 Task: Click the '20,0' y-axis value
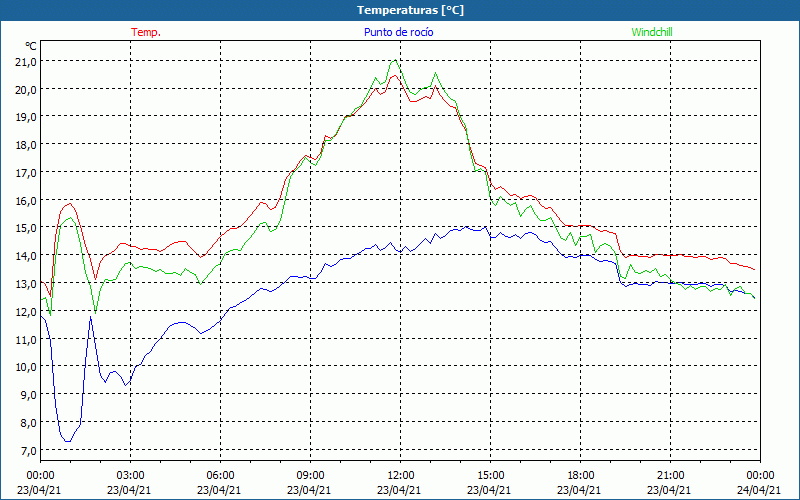(27, 90)
